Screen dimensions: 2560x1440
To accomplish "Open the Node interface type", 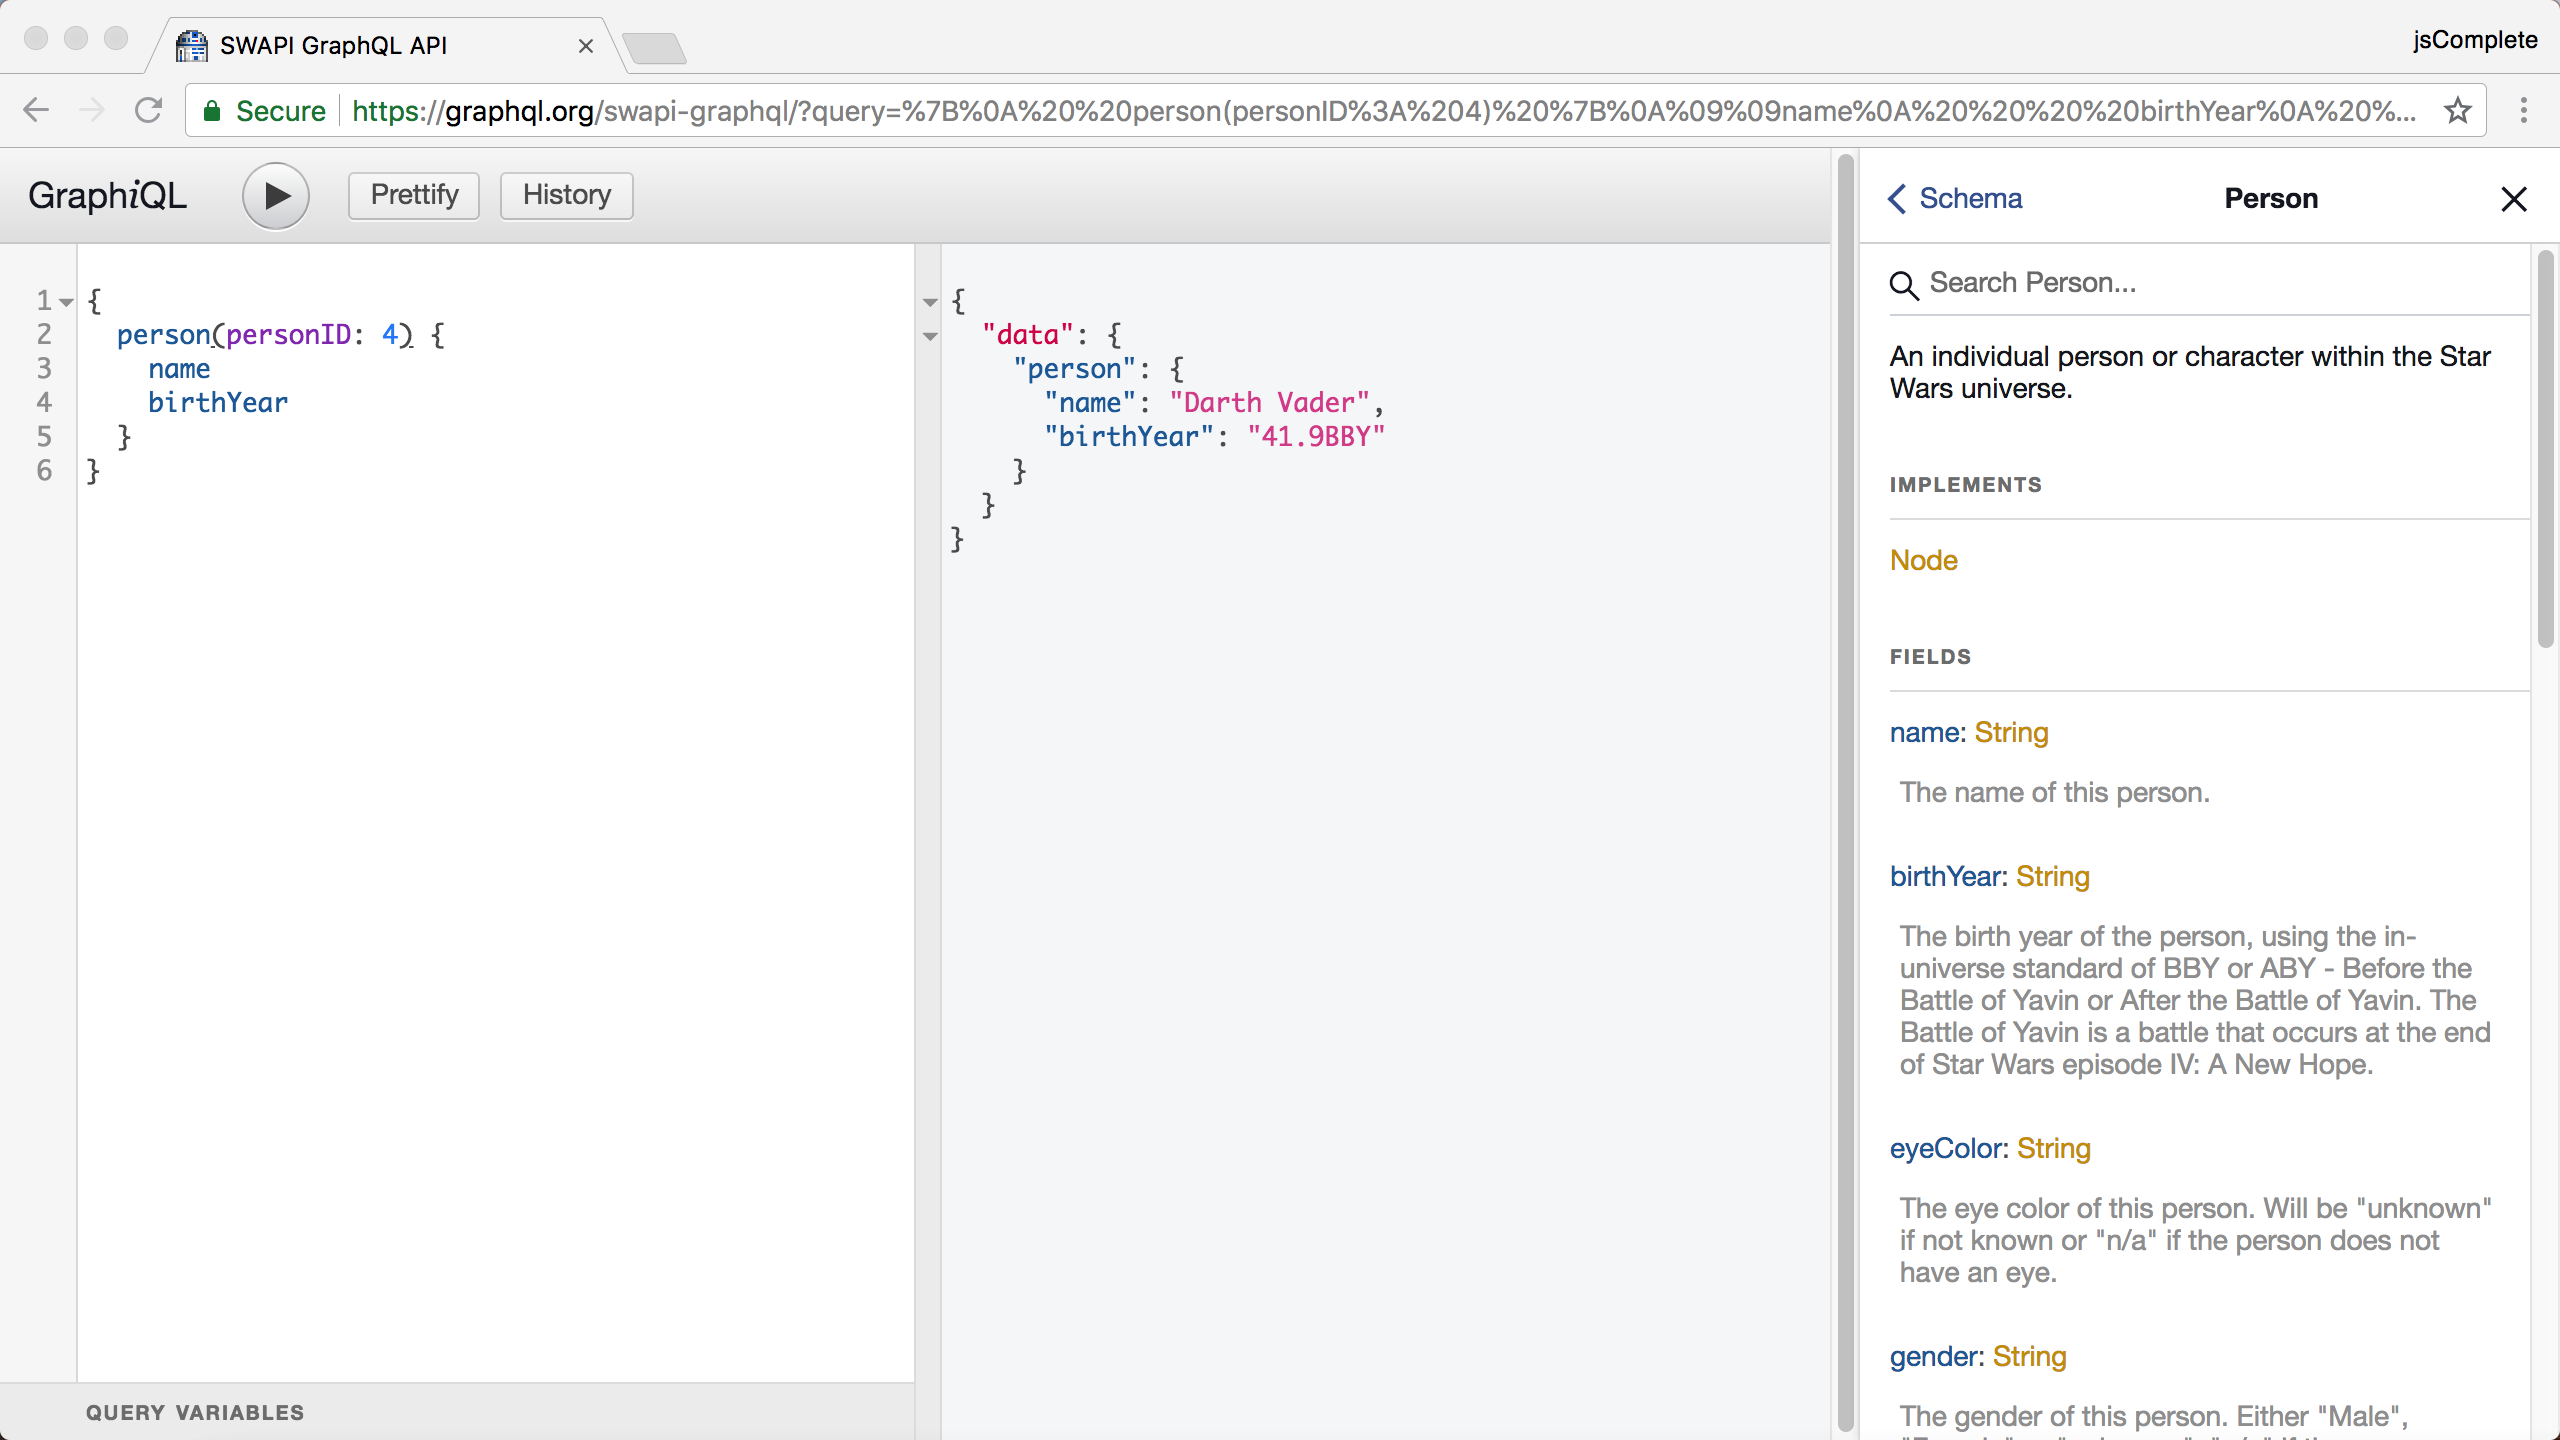I will click(1923, 560).
